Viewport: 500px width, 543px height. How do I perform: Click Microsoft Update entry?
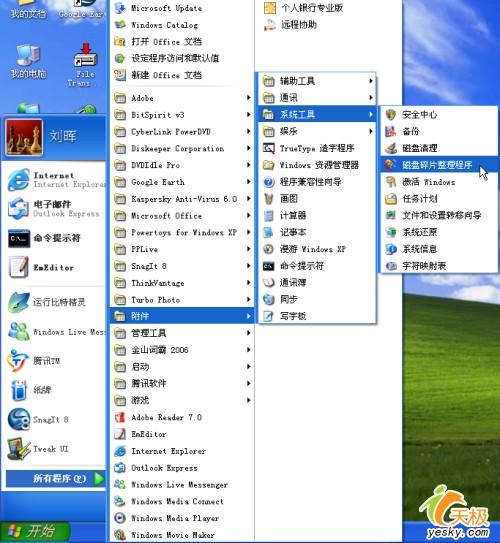click(x=182, y=8)
